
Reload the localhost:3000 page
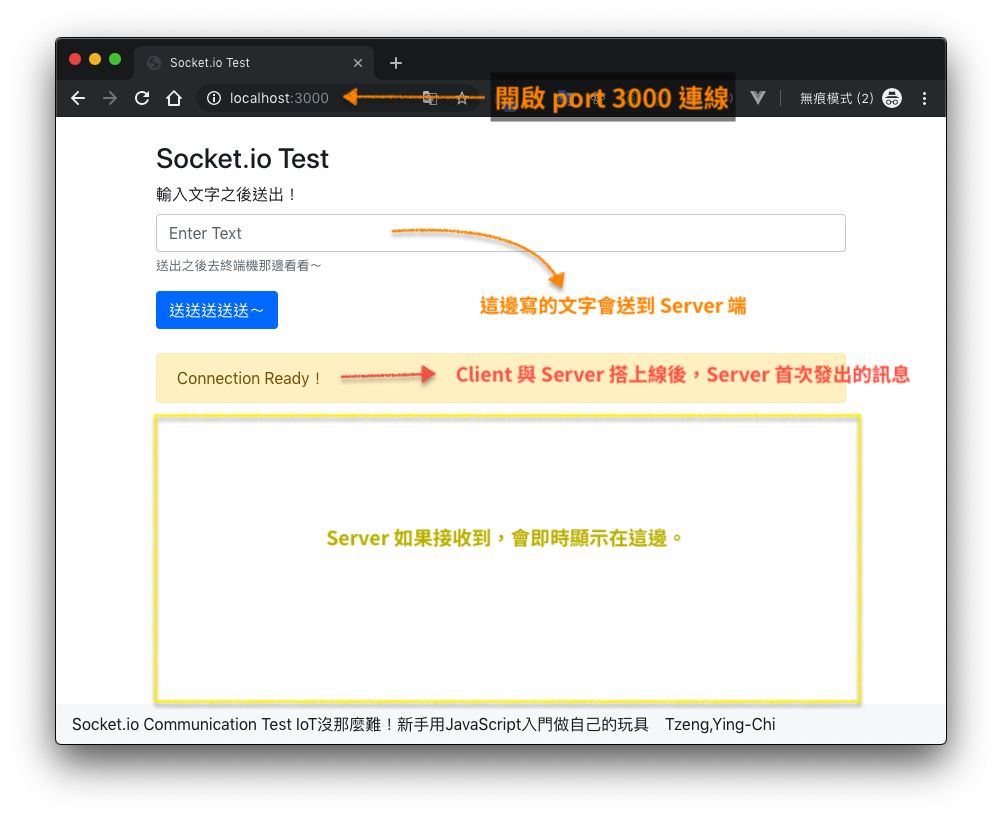pos(142,98)
